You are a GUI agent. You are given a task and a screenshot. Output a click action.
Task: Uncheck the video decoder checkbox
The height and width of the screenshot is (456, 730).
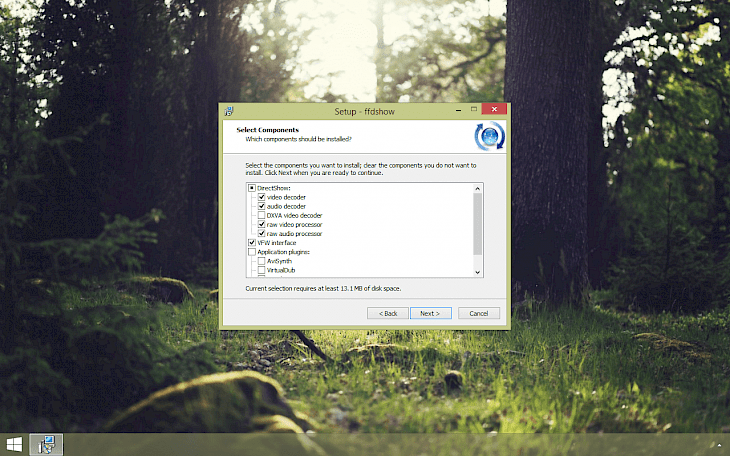point(261,197)
